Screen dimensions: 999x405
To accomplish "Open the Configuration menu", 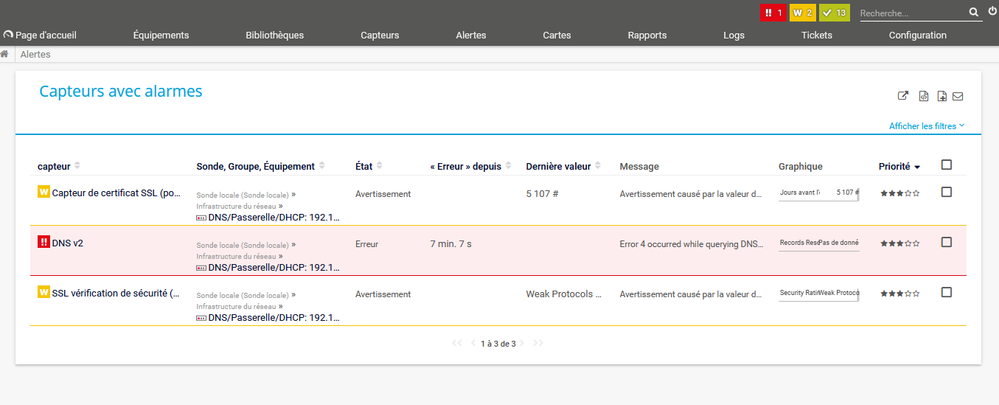I will (917, 35).
